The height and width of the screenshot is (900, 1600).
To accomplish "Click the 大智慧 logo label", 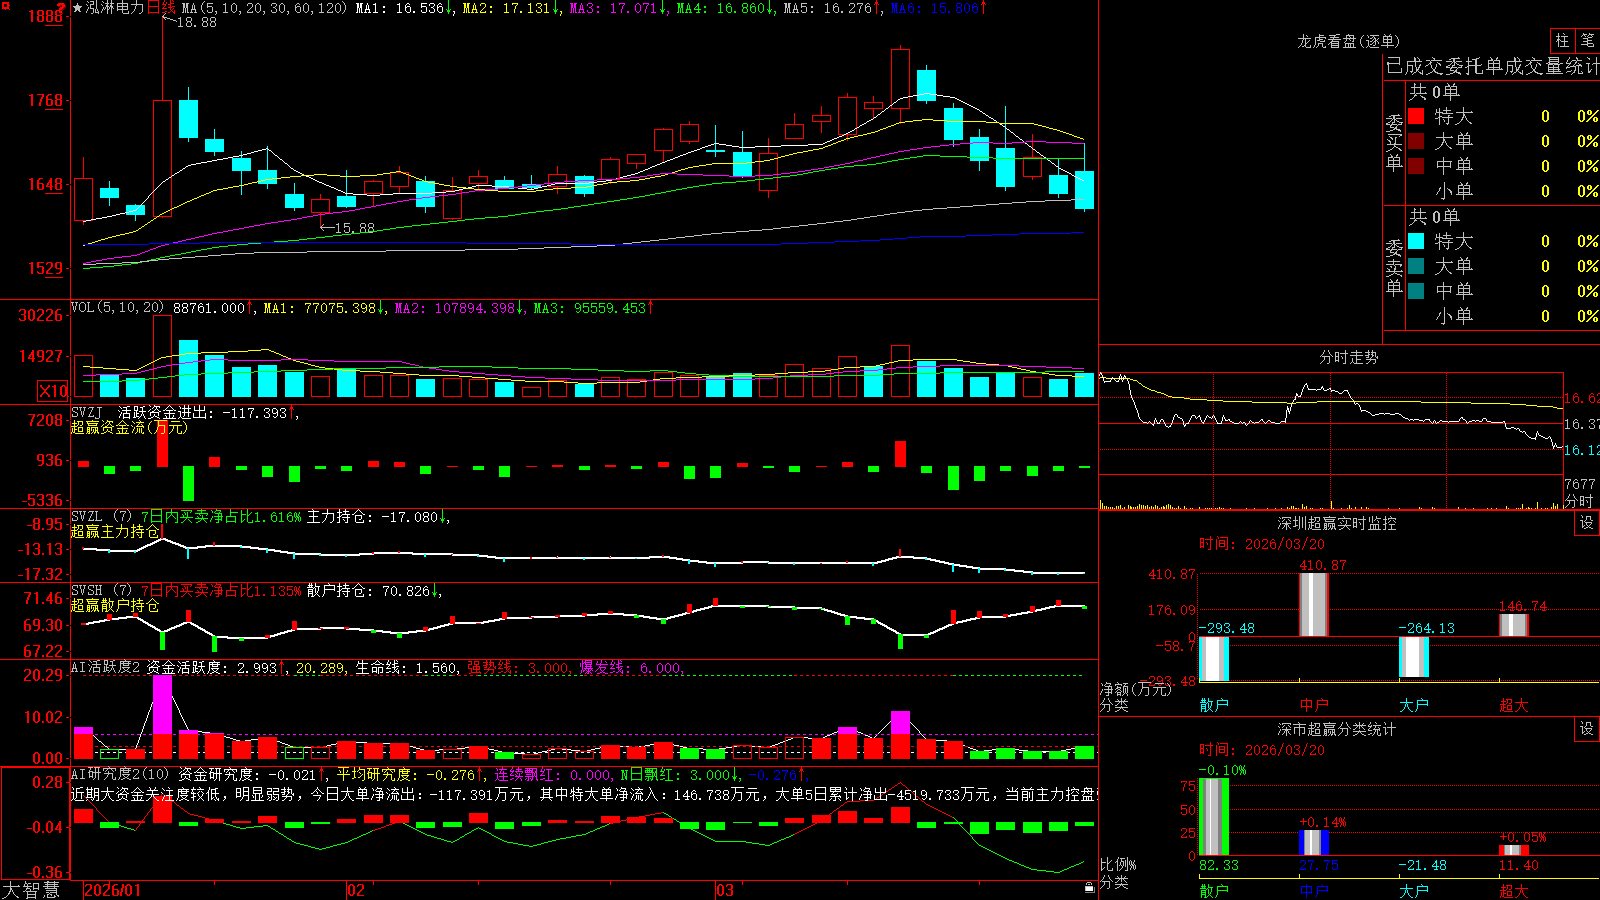I will 31,890.
